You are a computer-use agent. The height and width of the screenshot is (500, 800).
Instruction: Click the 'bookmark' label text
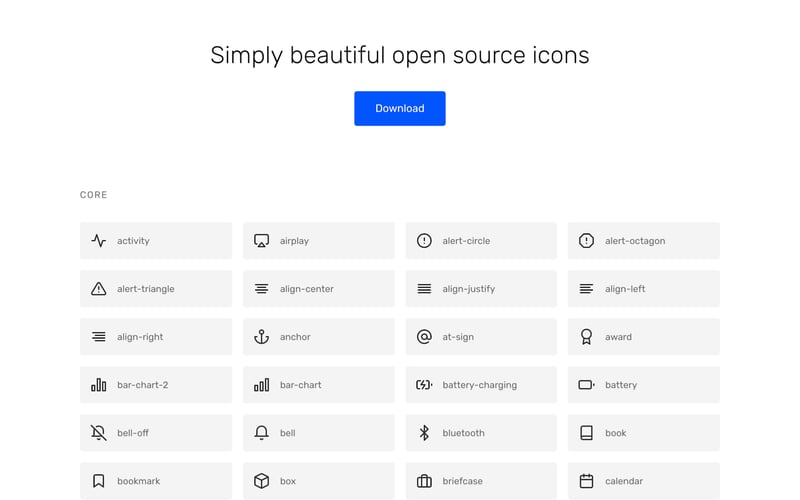point(138,481)
